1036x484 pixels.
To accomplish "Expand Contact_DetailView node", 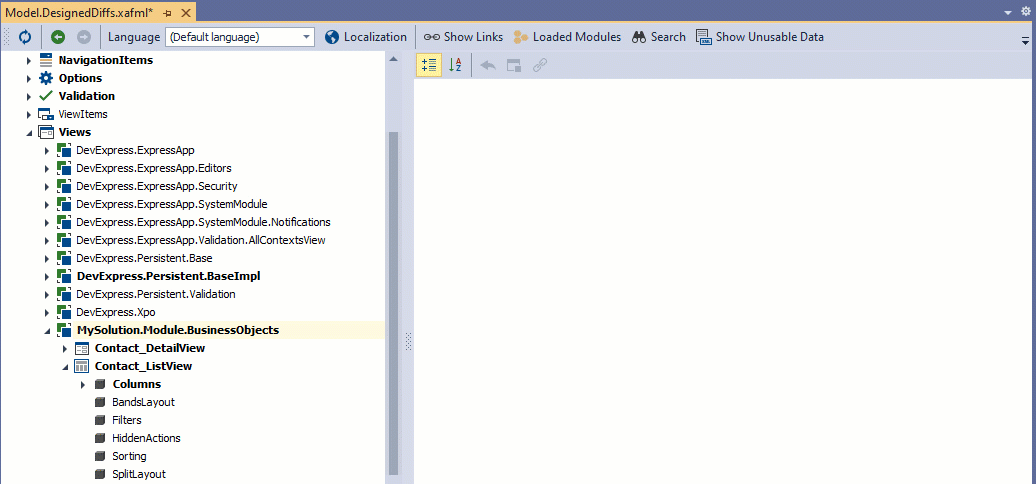I will click(65, 348).
